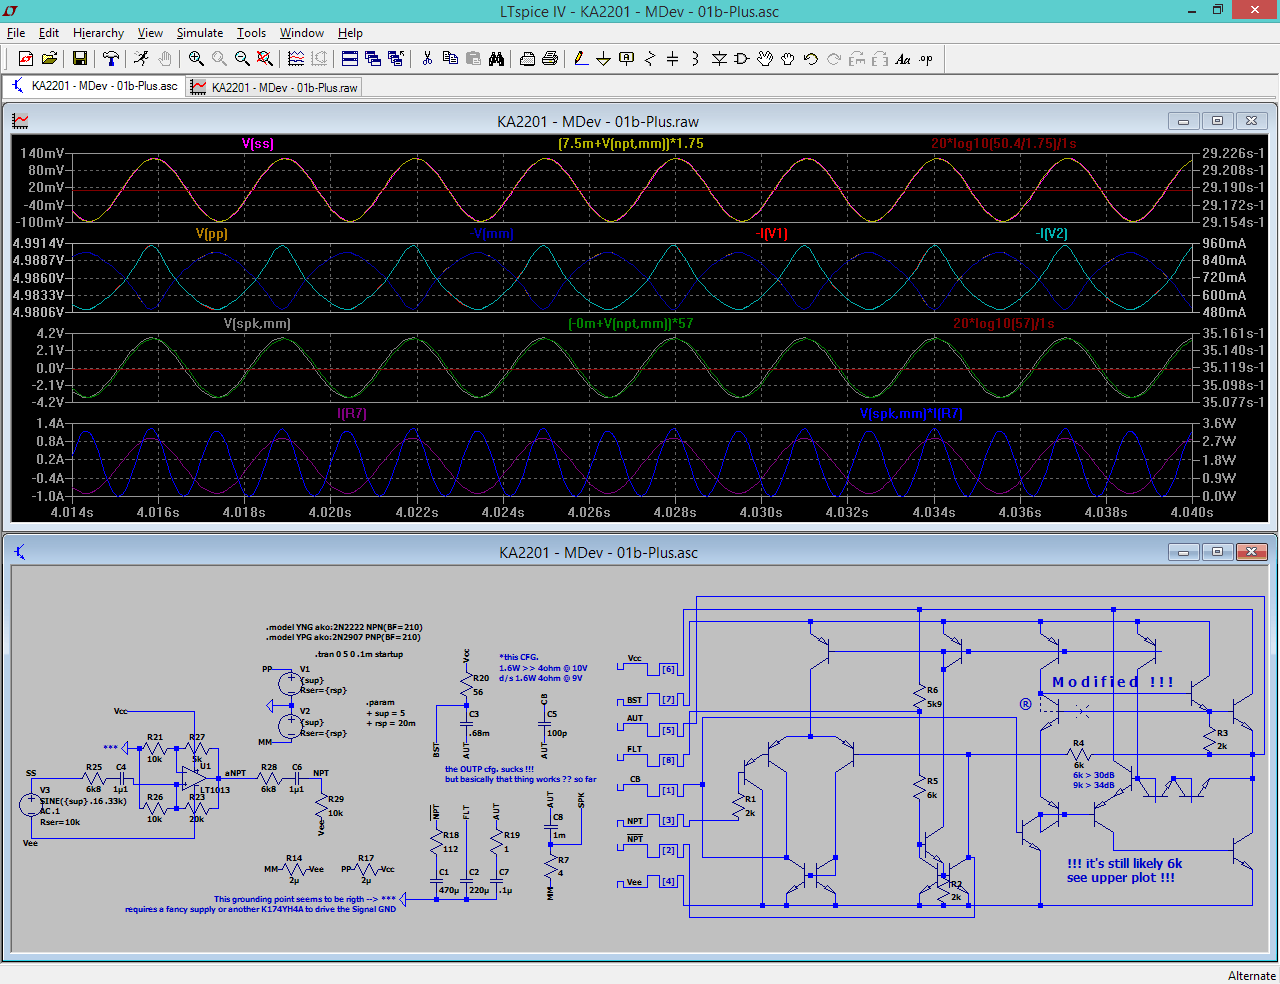Open the Help menu

(x=350, y=33)
